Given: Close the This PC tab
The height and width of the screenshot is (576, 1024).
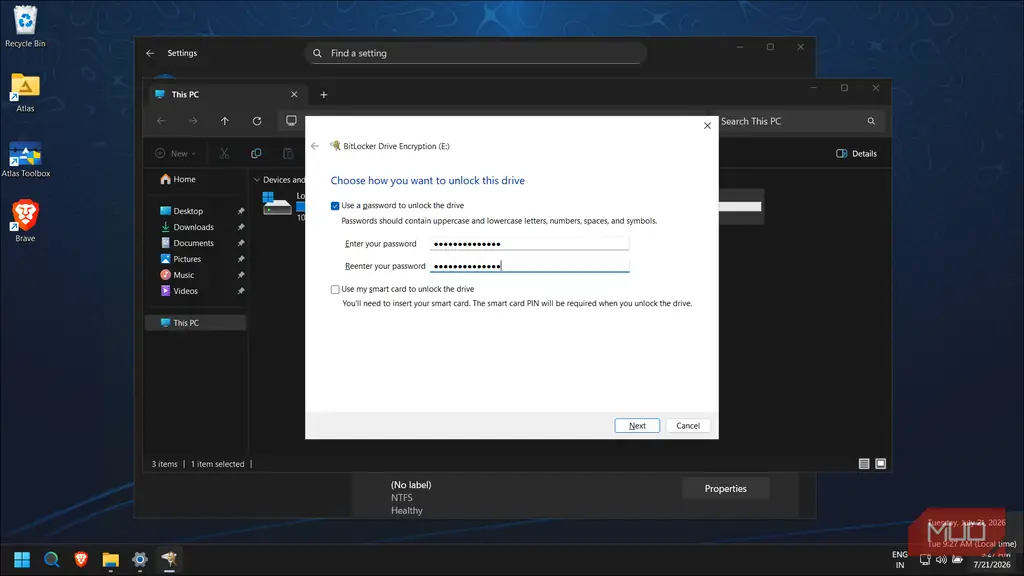Looking at the screenshot, I should 294,95.
